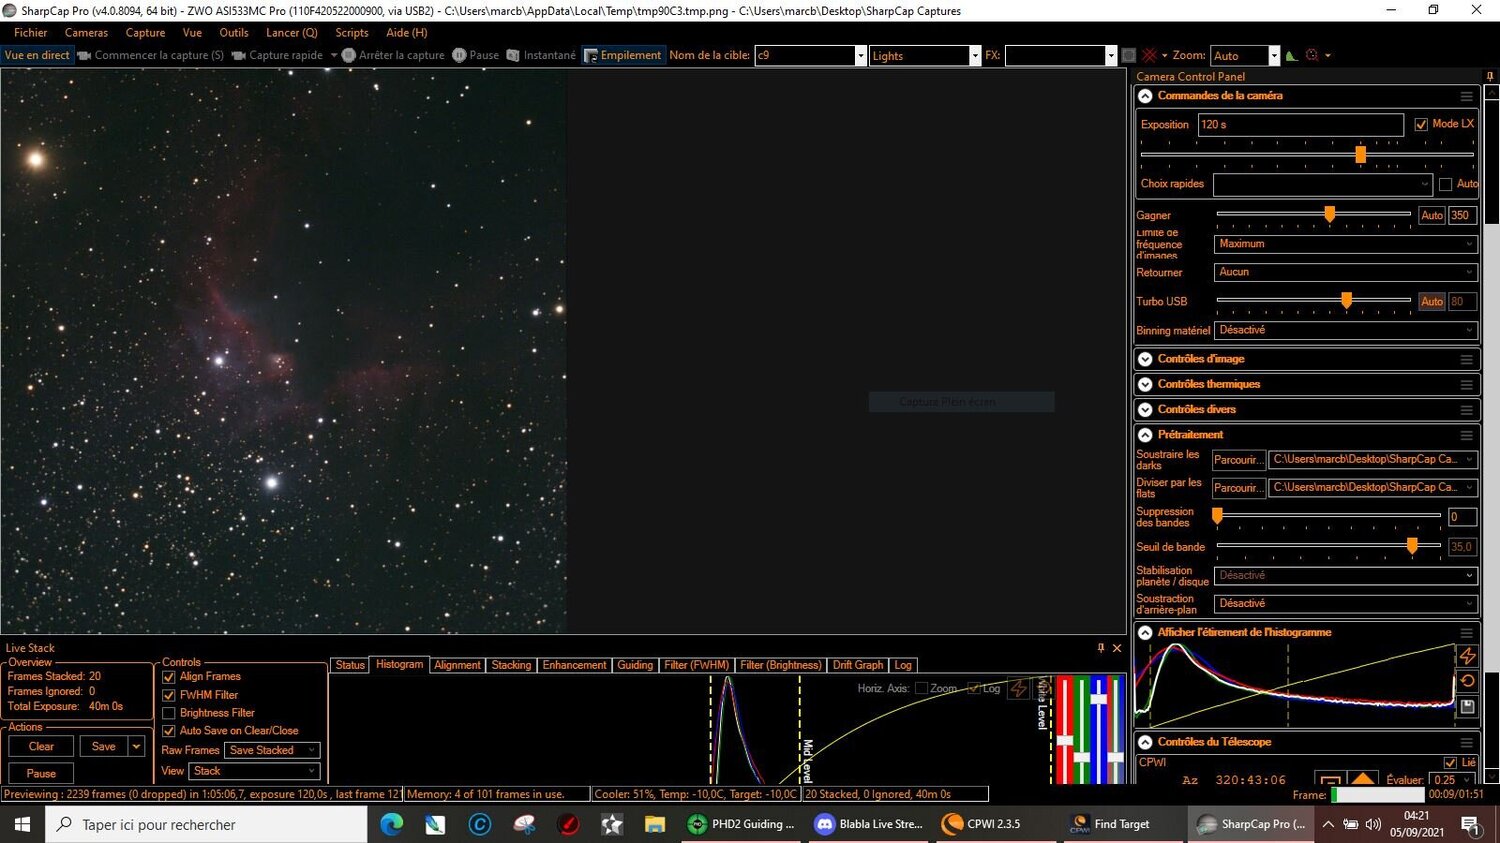Toggle the Lié checkbox in telescope controls
This screenshot has height=843, width=1500.
(1450, 762)
